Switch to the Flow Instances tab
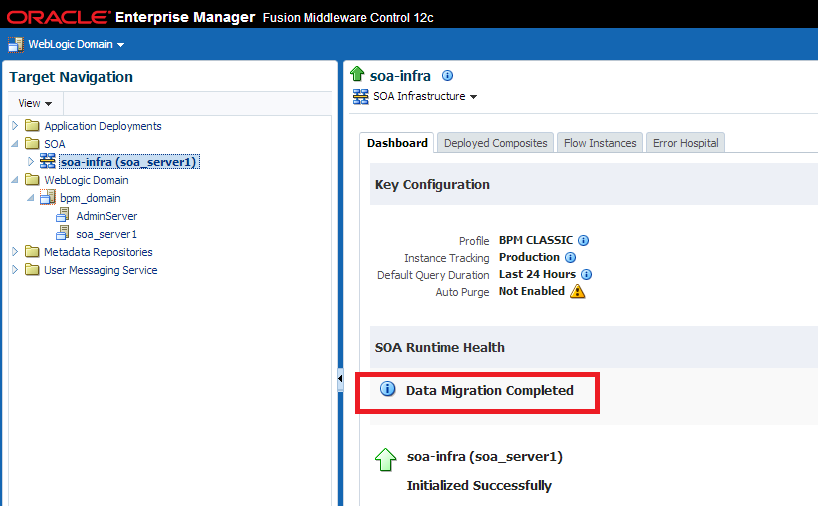 click(600, 143)
